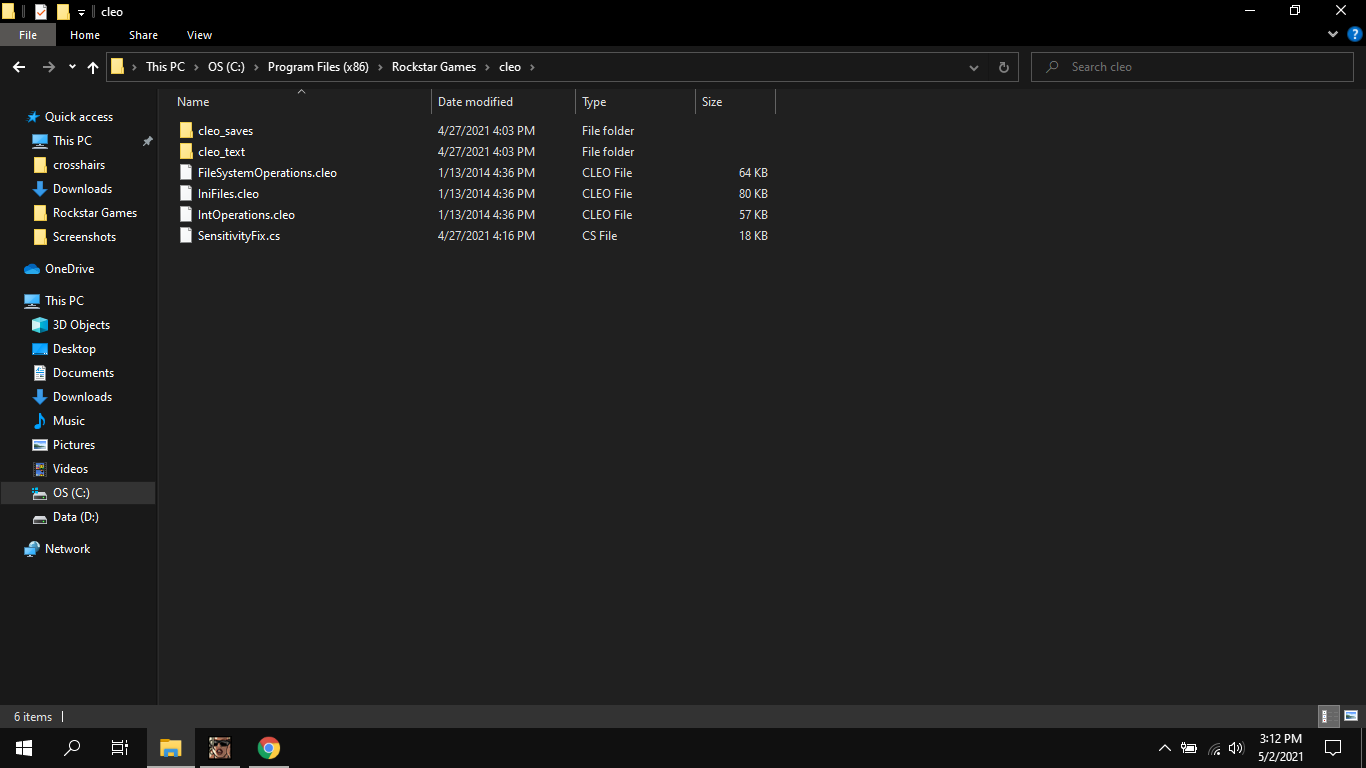Select the SensitivityFix.cs file icon
The height and width of the screenshot is (768, 1366).
click(186, 236)
